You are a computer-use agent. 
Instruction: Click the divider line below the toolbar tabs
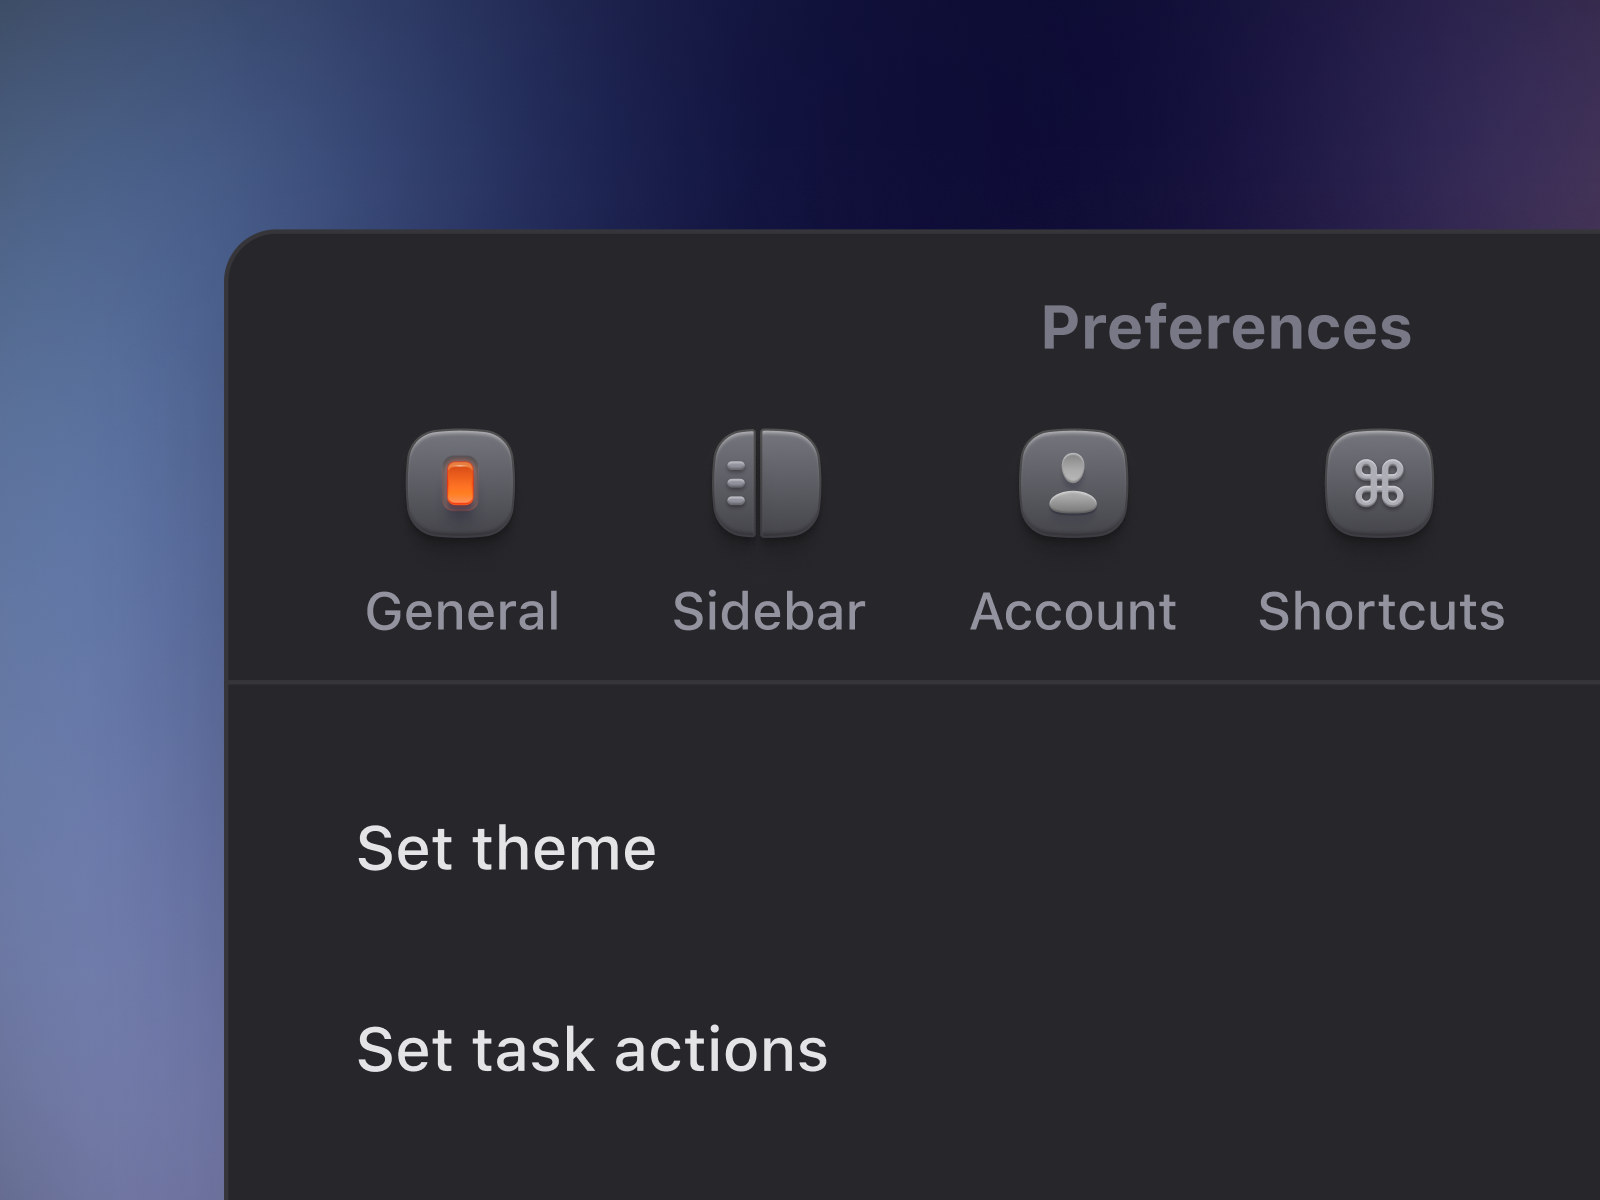[914, 682]
